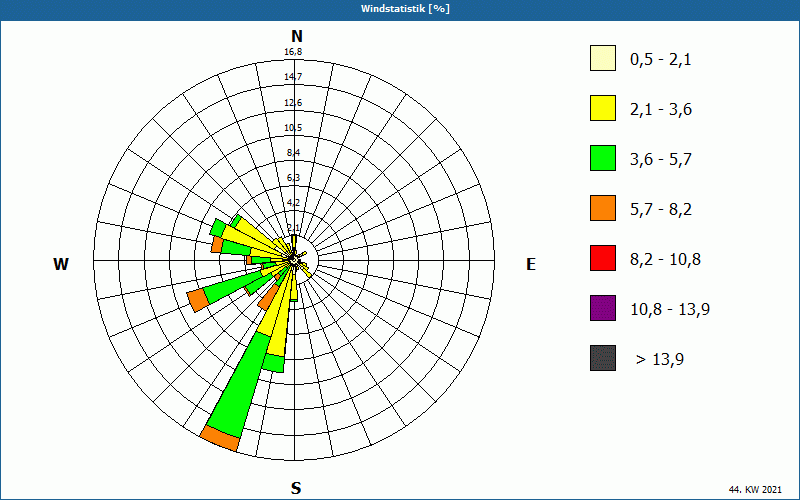Click the 8,4 axis value
800x500 pixels.
[x=293, y=153]
